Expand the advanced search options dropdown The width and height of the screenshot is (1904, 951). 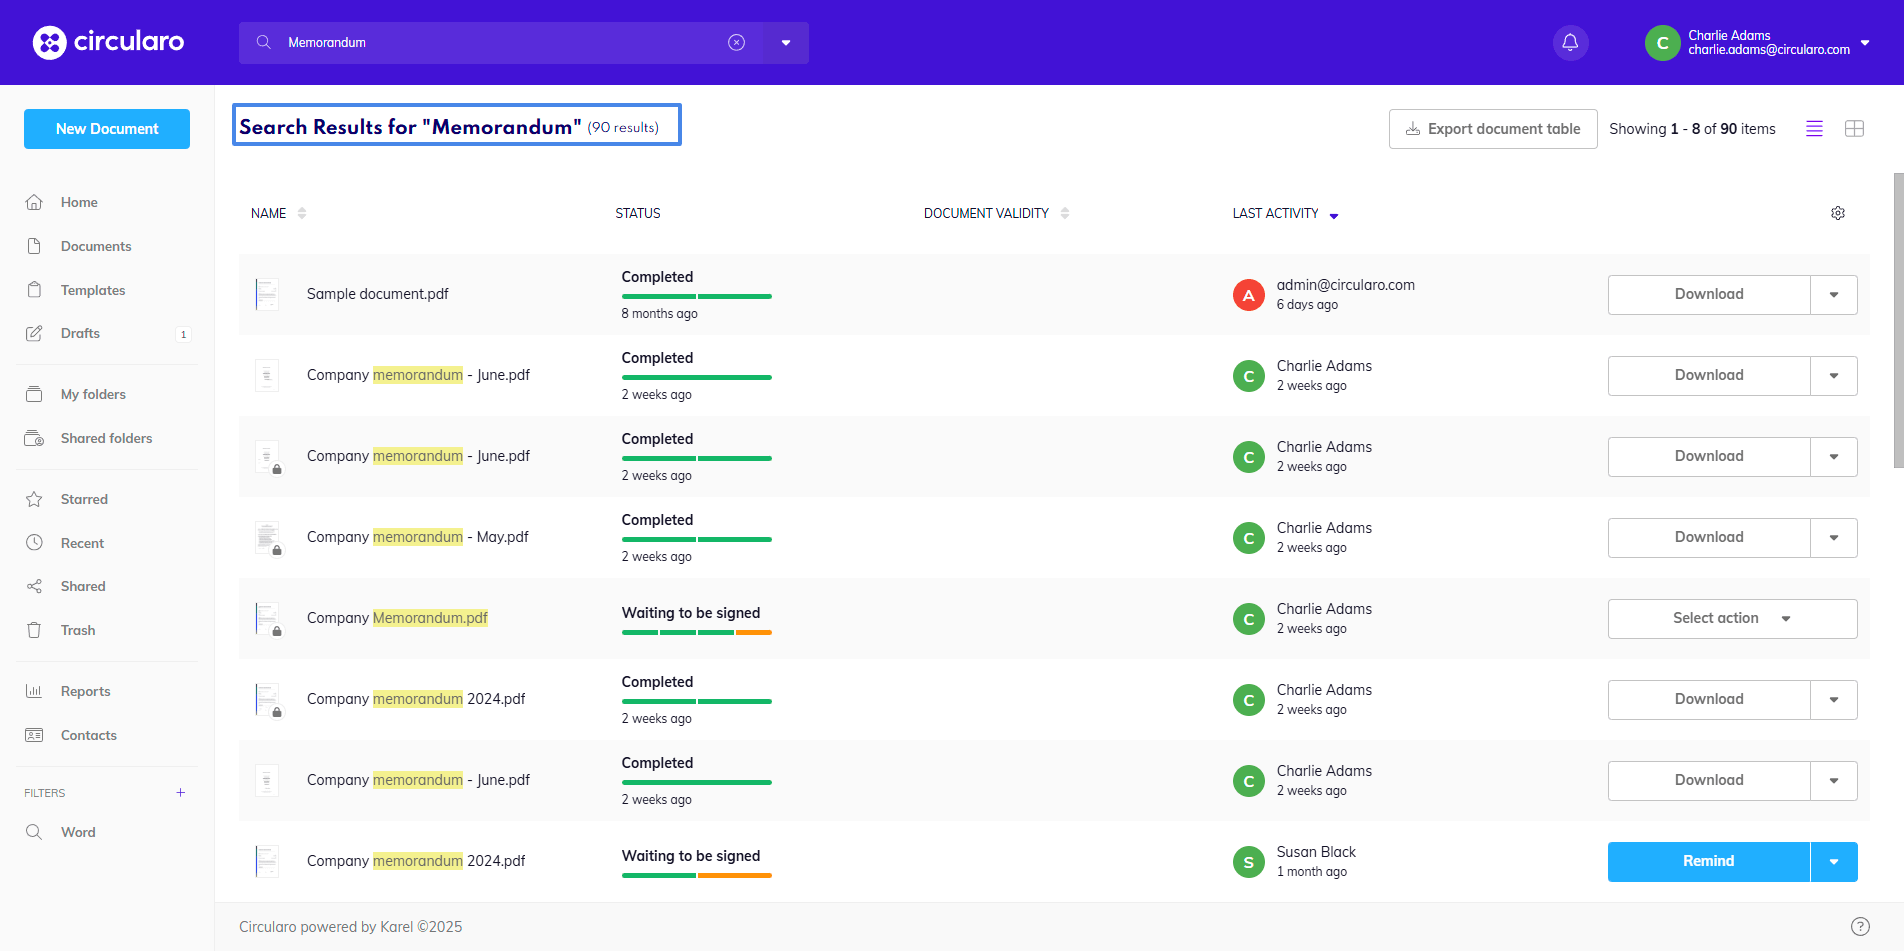(786, 43)
